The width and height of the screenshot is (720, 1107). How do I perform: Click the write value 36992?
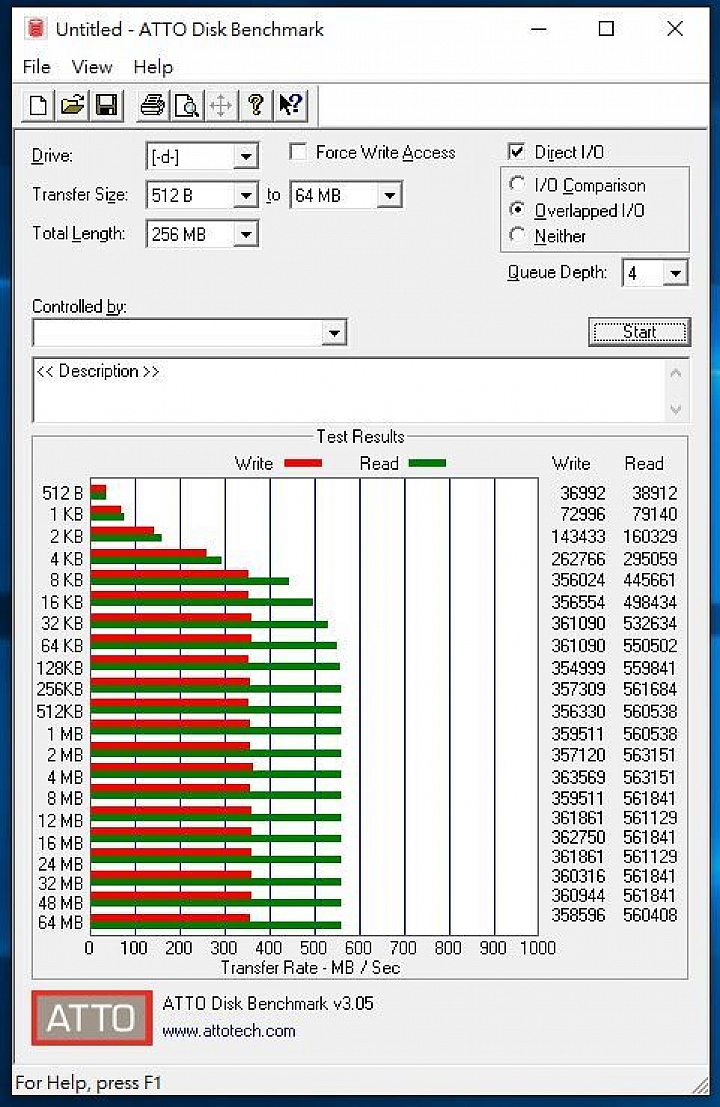click(582, 493)
